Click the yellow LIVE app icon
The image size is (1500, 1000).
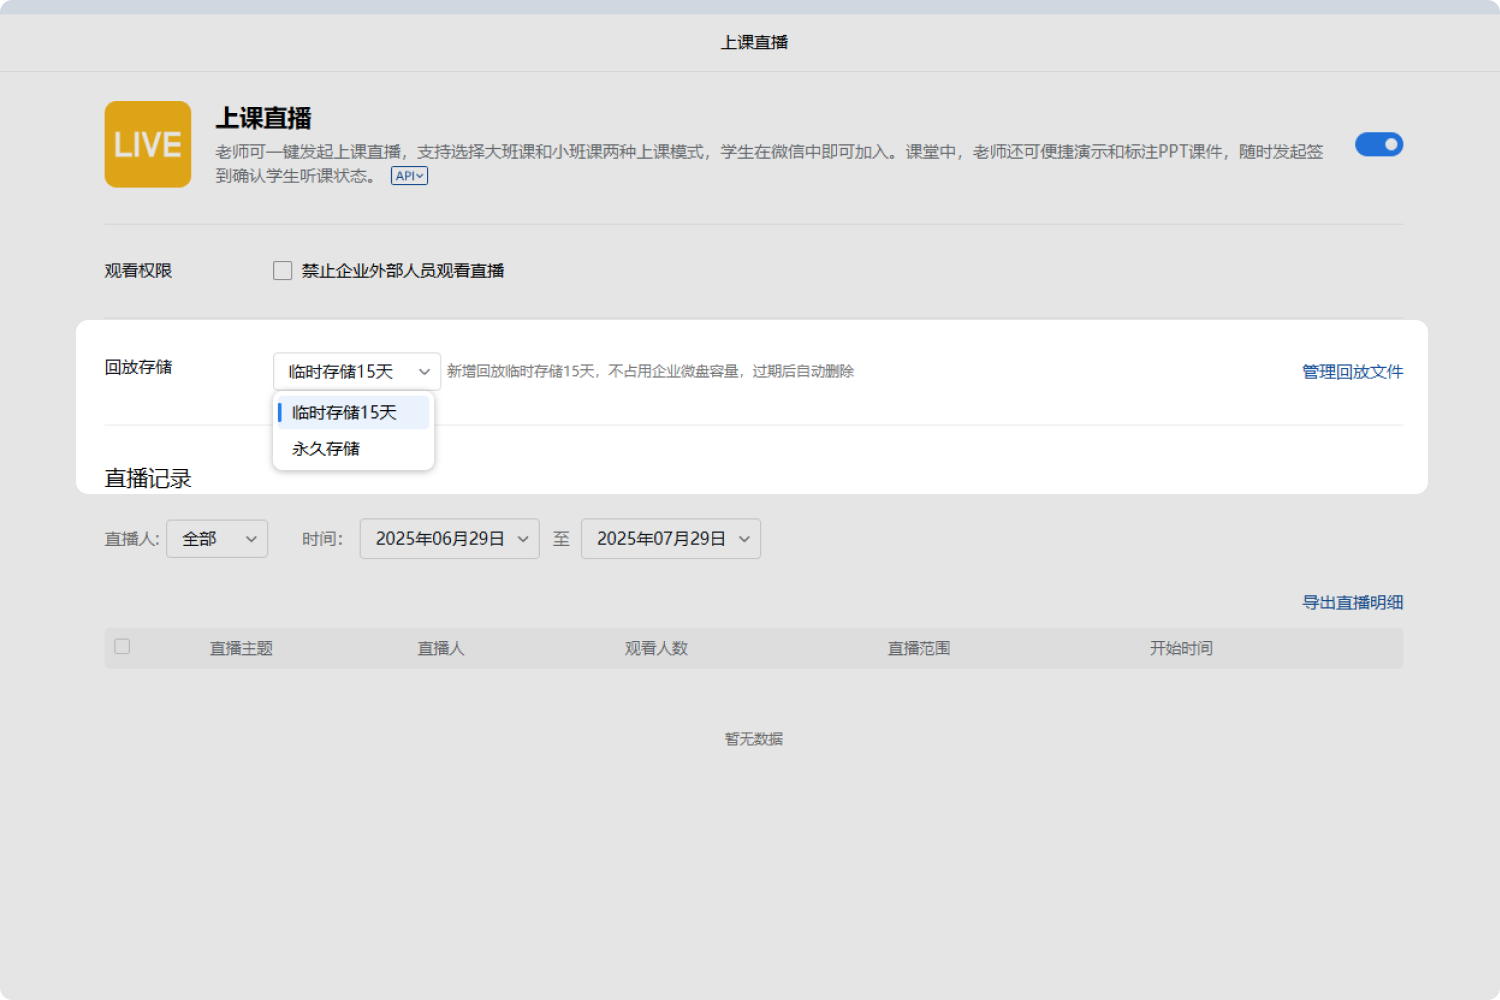pyautogui.click(x=148, y=144)
